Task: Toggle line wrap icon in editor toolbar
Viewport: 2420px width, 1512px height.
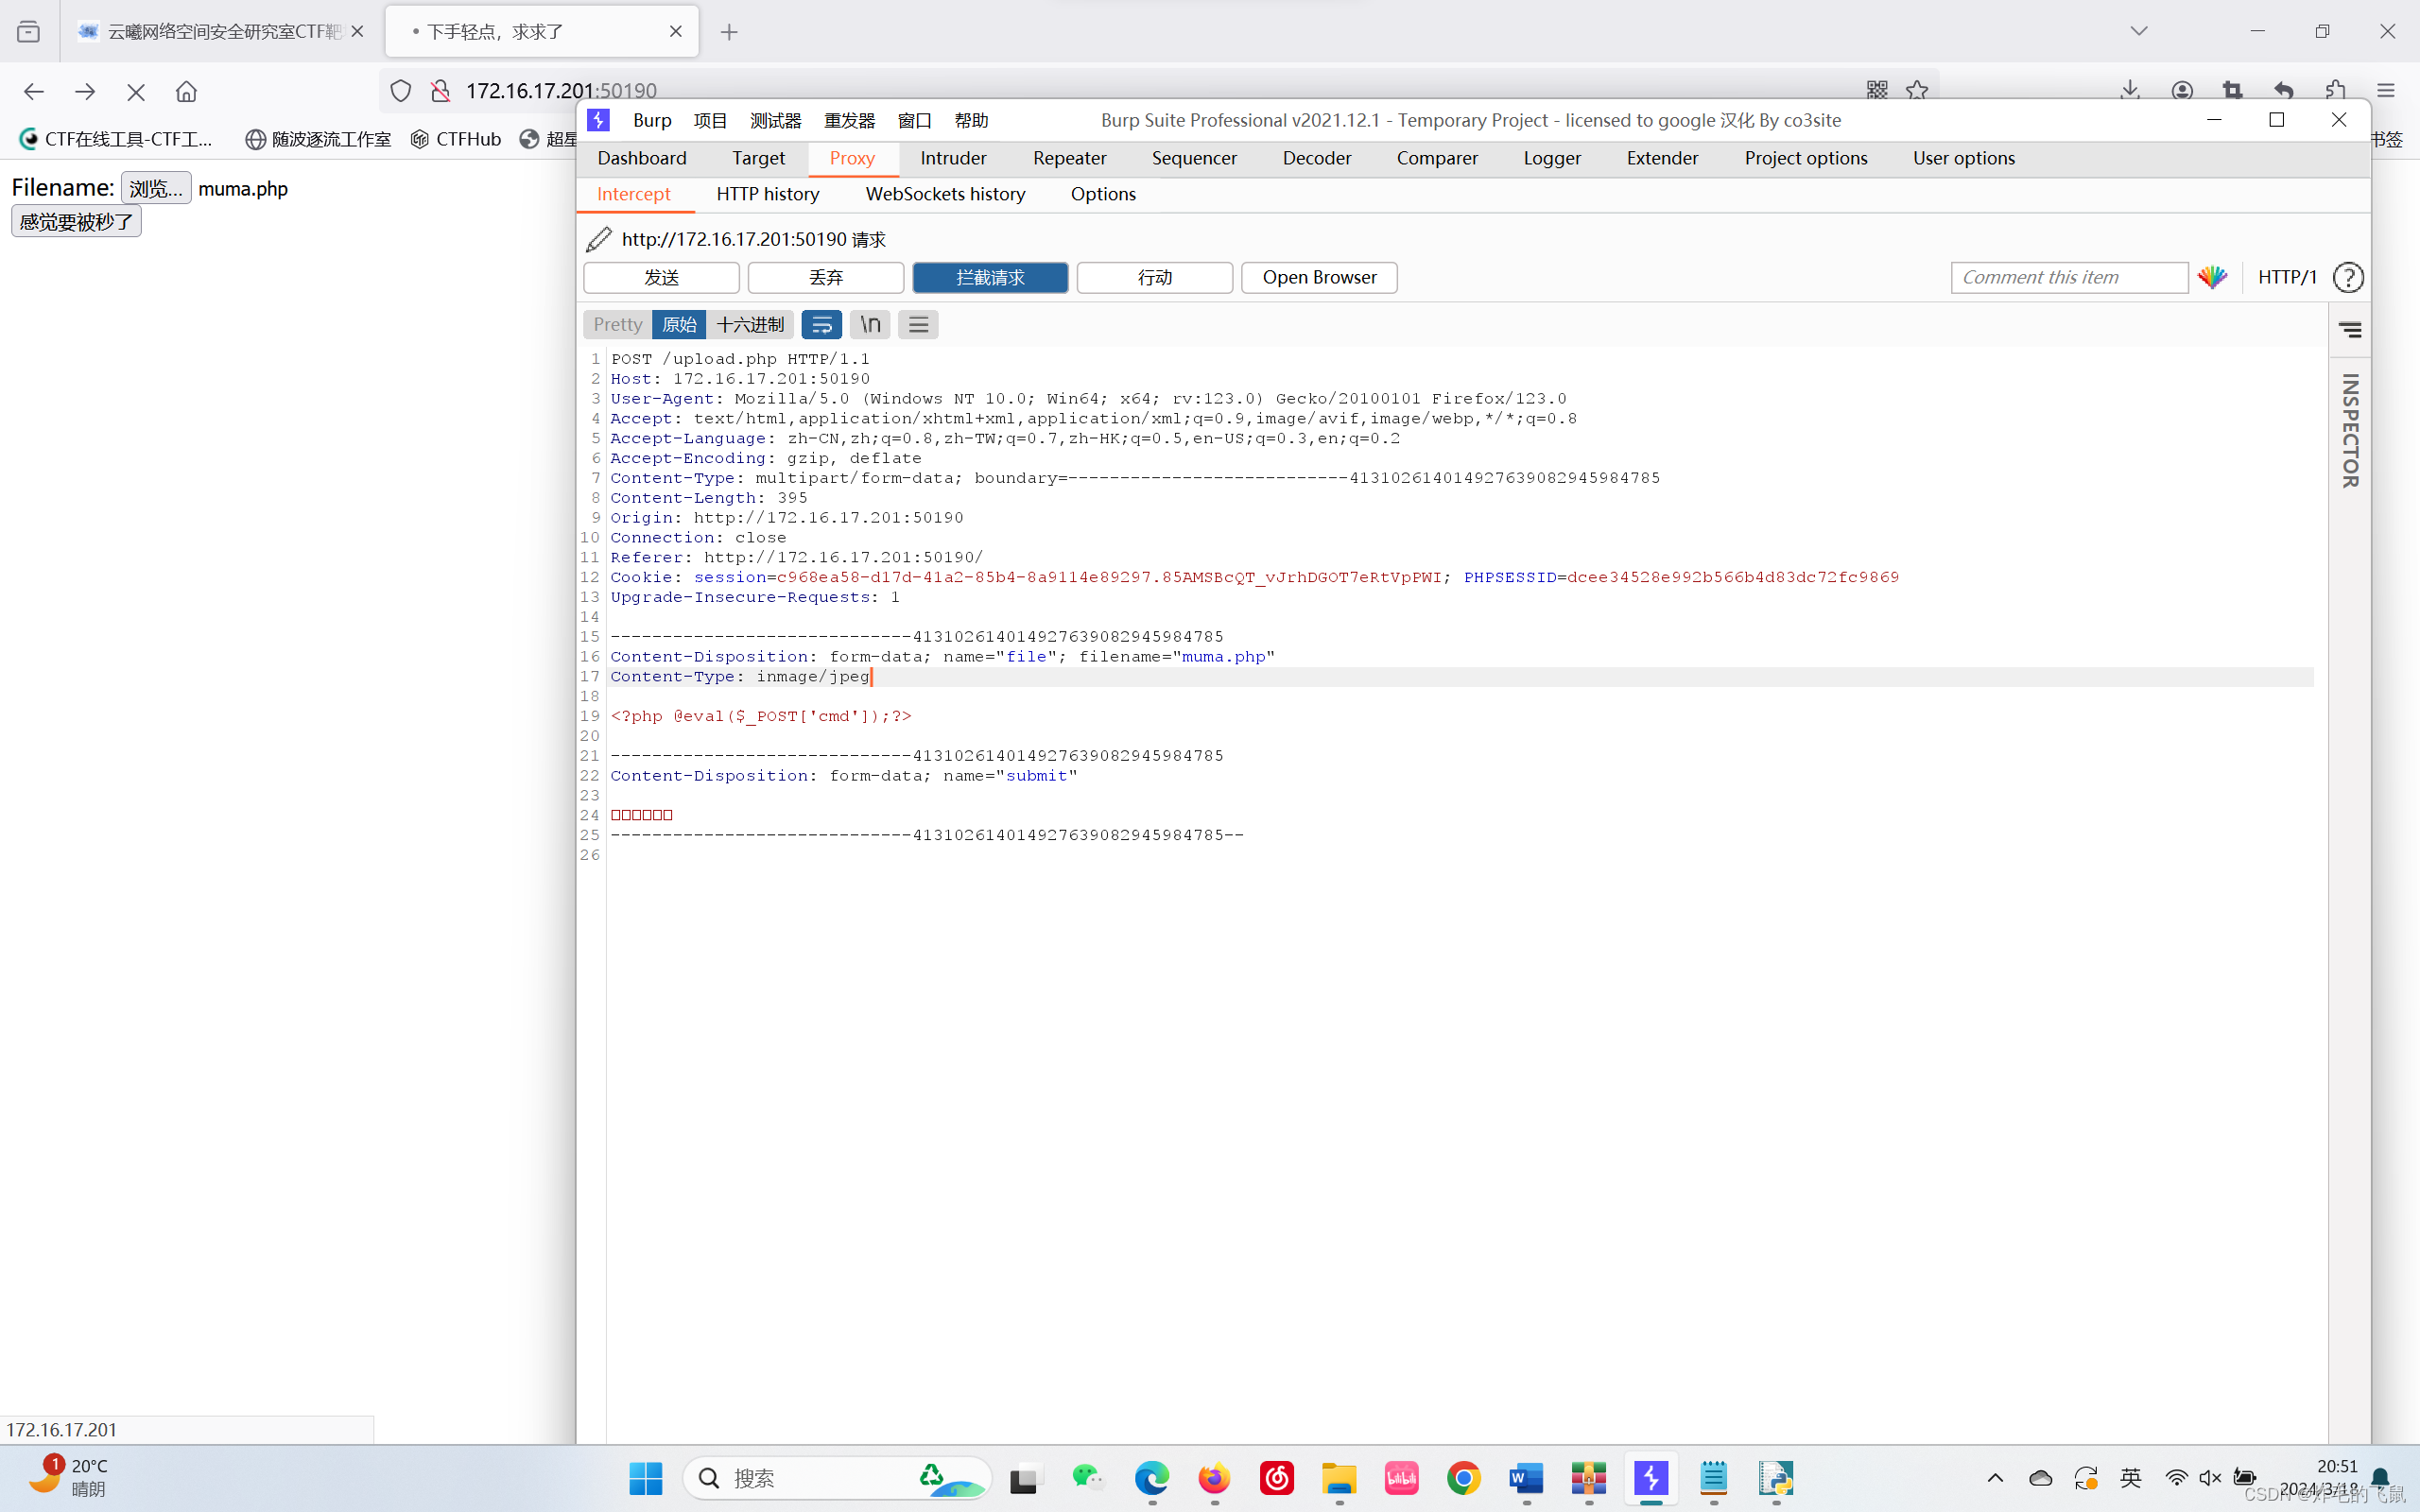Action: click(x=821, y=325)
